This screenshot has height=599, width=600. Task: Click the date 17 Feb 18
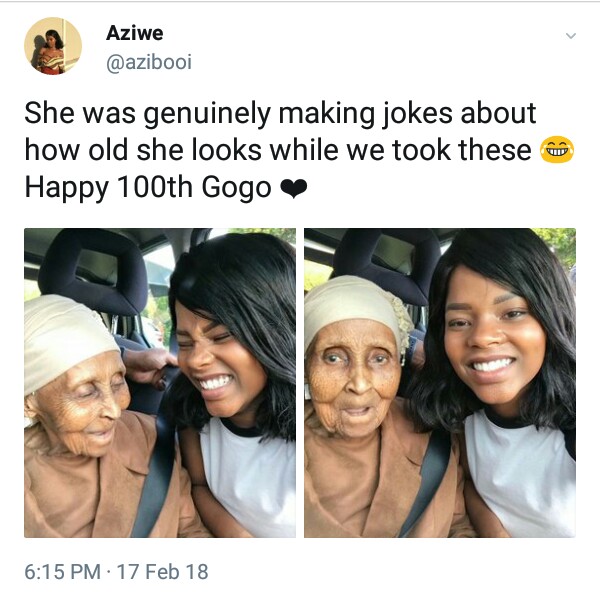pos(161,572)
